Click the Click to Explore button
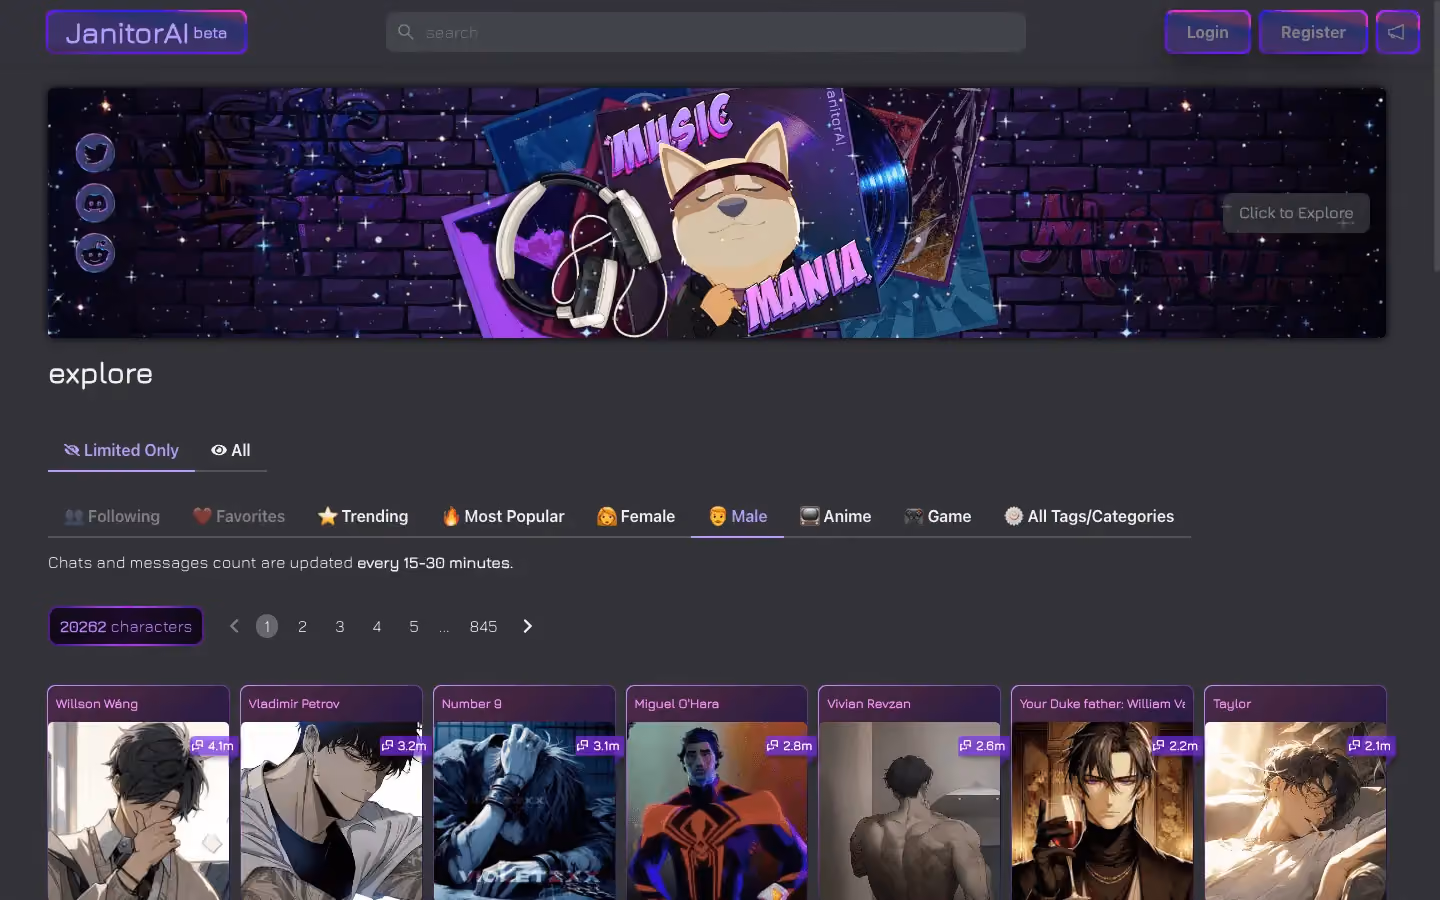Image resolution: width=1440 pixels, height=900 pixels. (1296, 213)
